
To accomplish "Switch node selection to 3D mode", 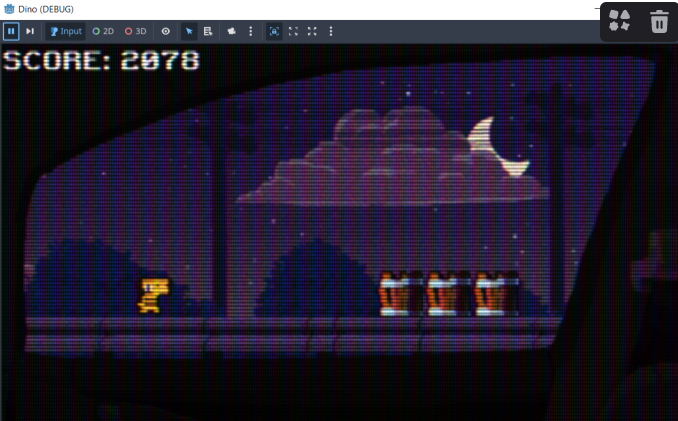I will tap(136, 31).
